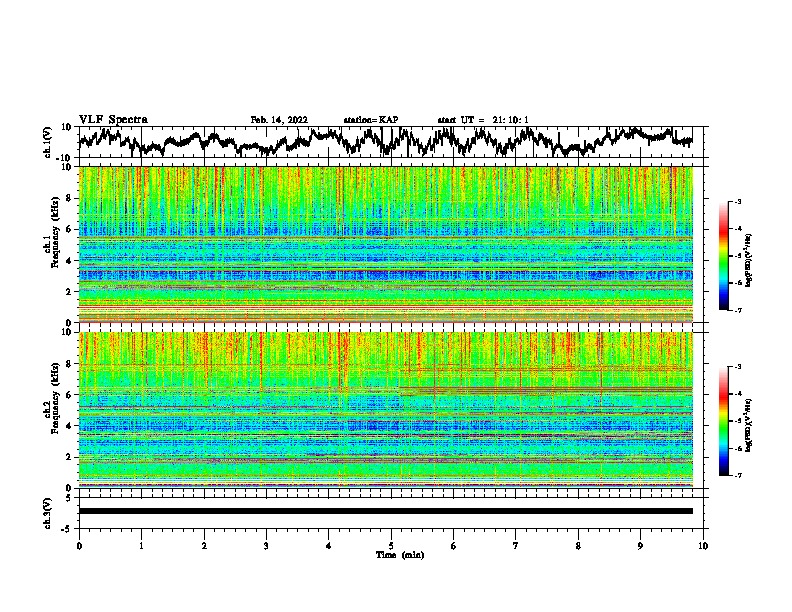This screenshot has height=612, width=792.
Task: Click time axis tick label "7"
Action: [516, 546]
